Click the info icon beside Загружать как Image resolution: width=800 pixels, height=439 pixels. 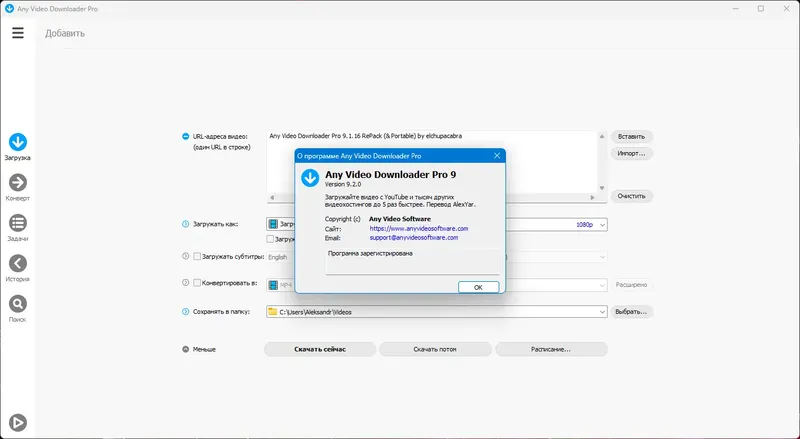[186, 224]
